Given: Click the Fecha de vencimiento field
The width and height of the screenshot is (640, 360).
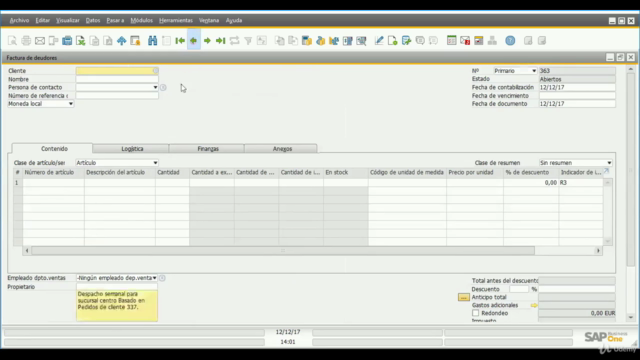Looking at the screenshot, I should coord(577,96).
